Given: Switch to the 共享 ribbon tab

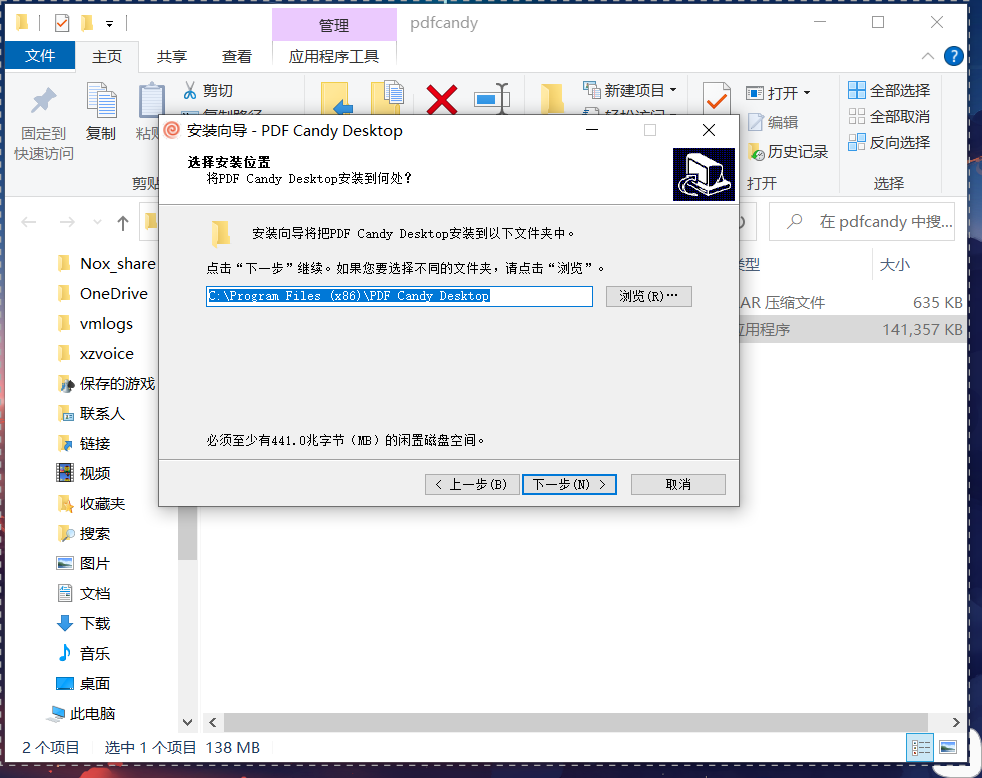Looking at the screenshot, I should [x=172, y=56].
